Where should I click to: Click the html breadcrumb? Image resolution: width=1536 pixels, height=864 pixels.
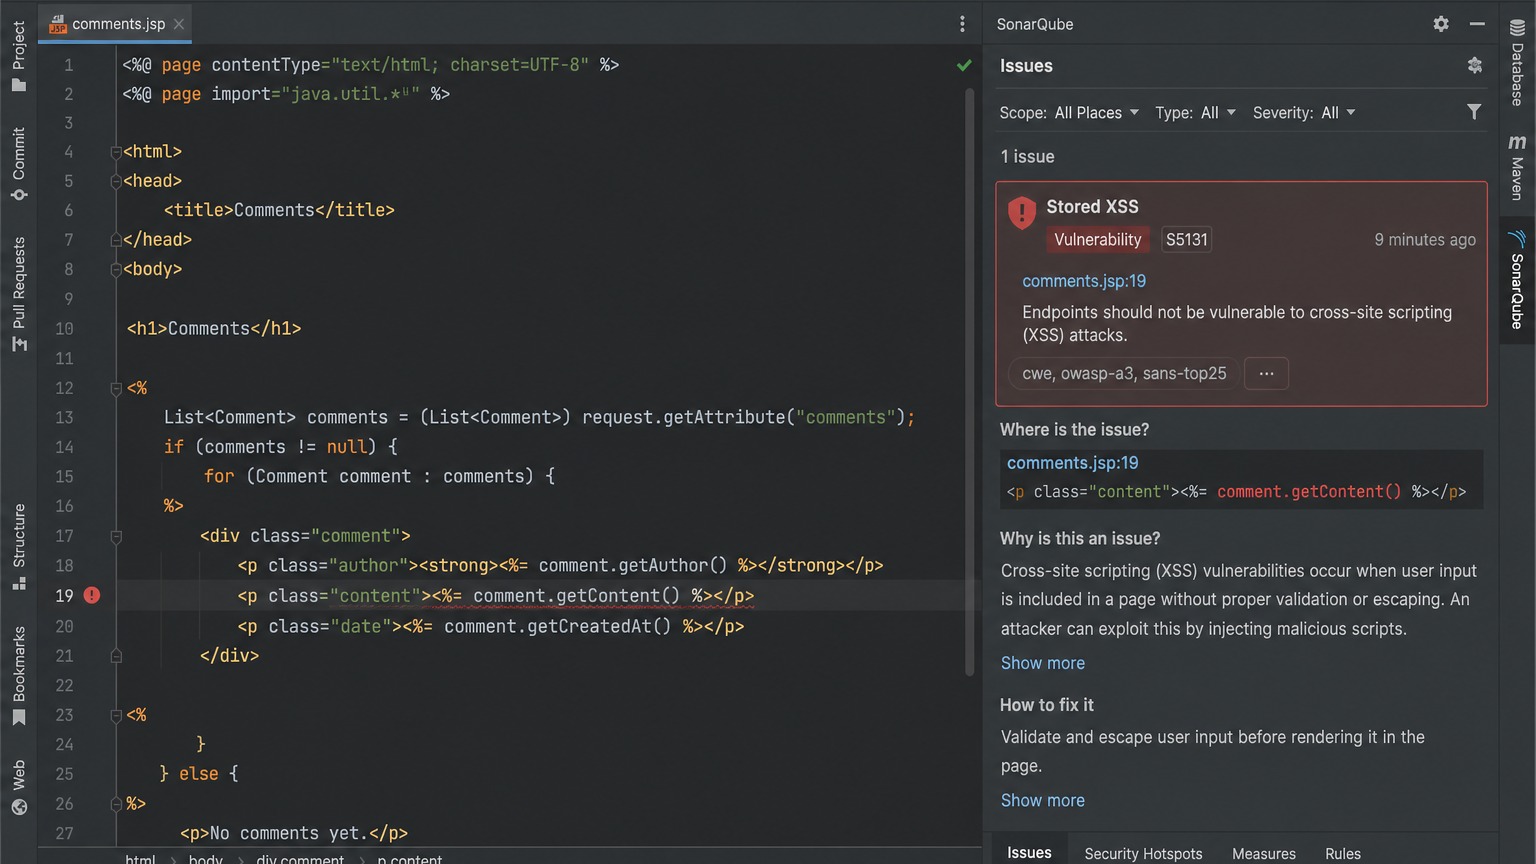pyautogui.click(x=140, y=859)
